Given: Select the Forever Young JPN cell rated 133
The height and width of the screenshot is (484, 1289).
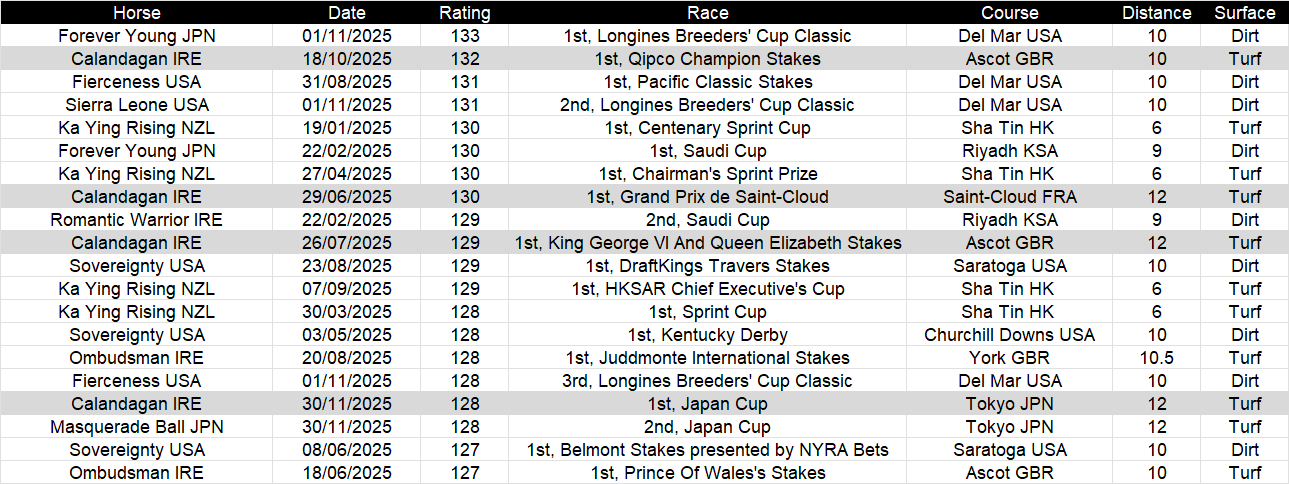Looking at the screenshot, I should click(136, 36).
